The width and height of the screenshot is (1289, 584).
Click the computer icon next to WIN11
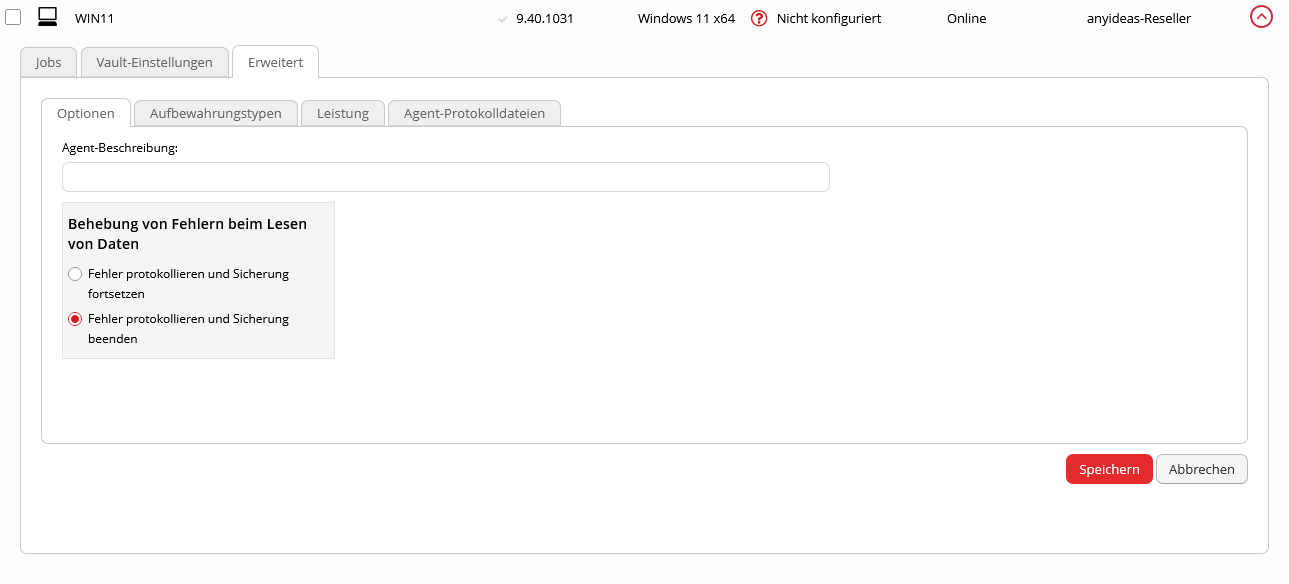tap(47, 17)
